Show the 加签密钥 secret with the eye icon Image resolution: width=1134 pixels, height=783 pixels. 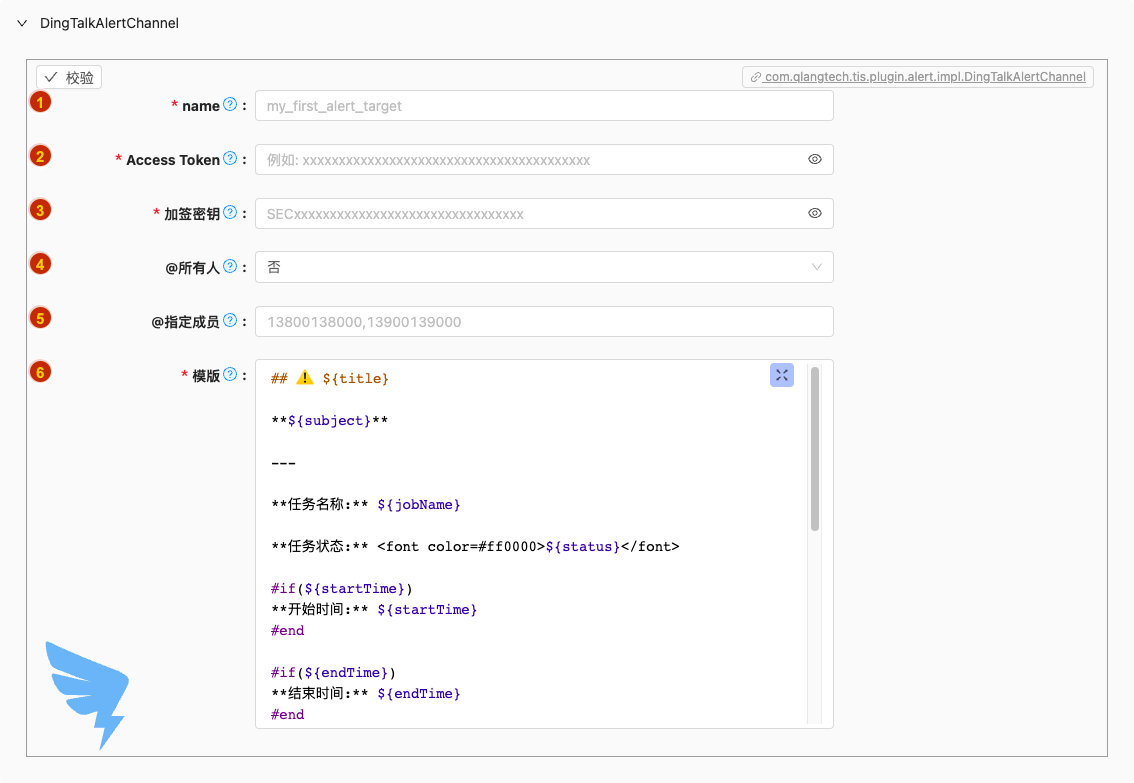pyautogui.click(x=814, y=213)
